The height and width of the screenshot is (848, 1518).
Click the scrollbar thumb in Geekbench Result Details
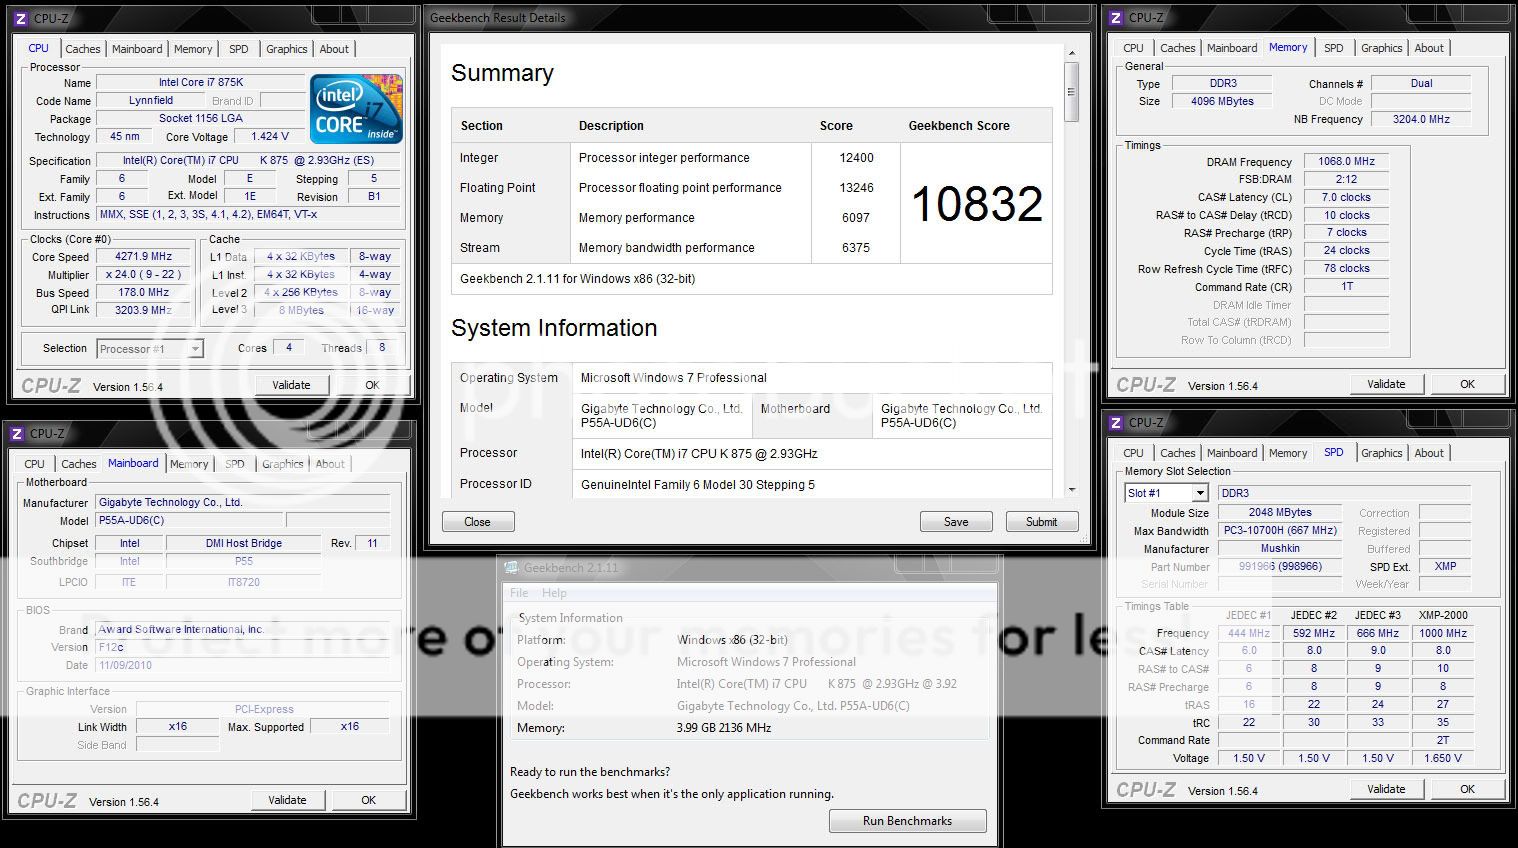point(1072,92)
